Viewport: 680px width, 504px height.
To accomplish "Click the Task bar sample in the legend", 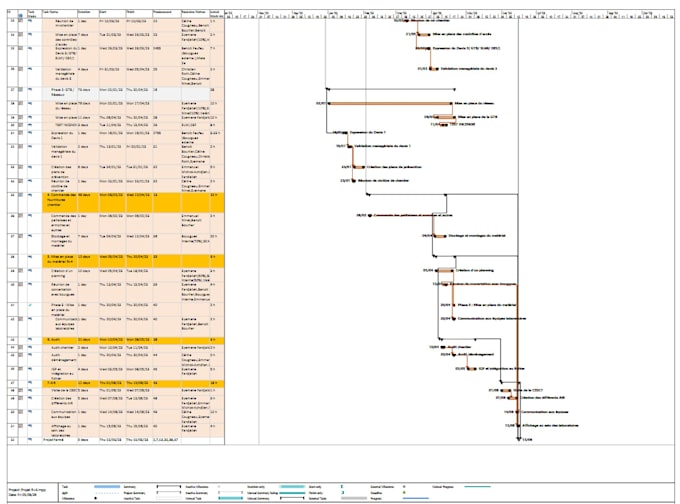I will [x=107, y=487].
